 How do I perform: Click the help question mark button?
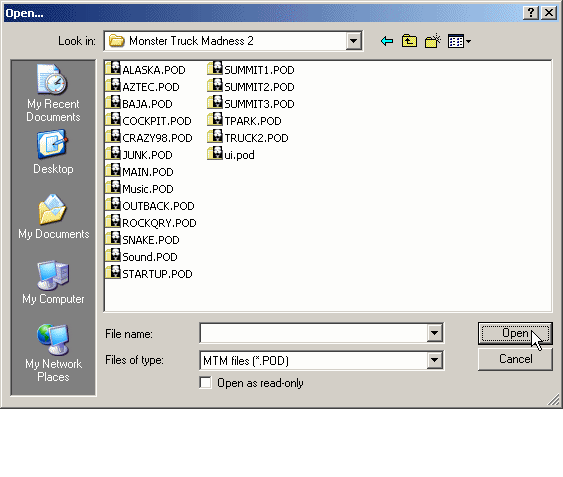click(x=531, y=13)
